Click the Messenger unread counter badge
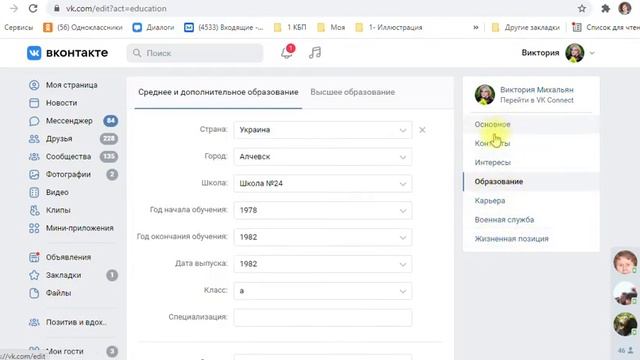 (111, 121)
